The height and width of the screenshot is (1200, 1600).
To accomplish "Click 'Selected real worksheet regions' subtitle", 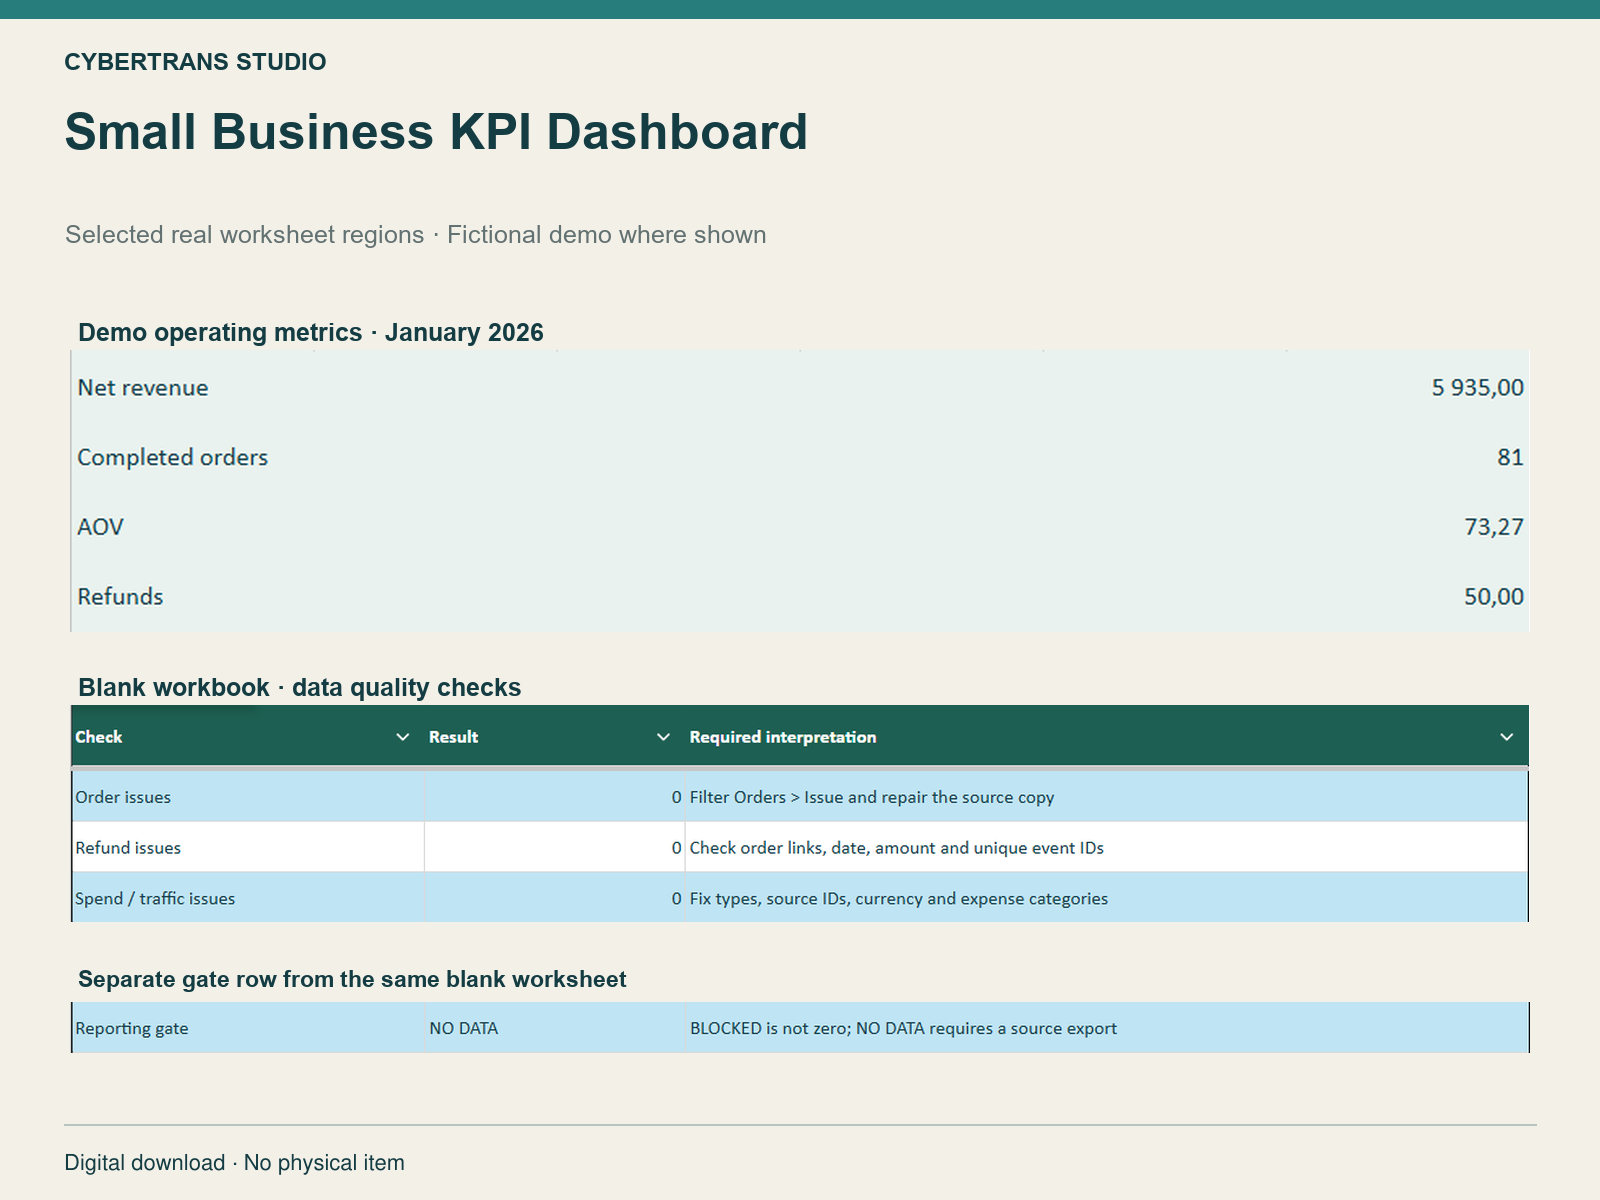I will tap(245, 235).
